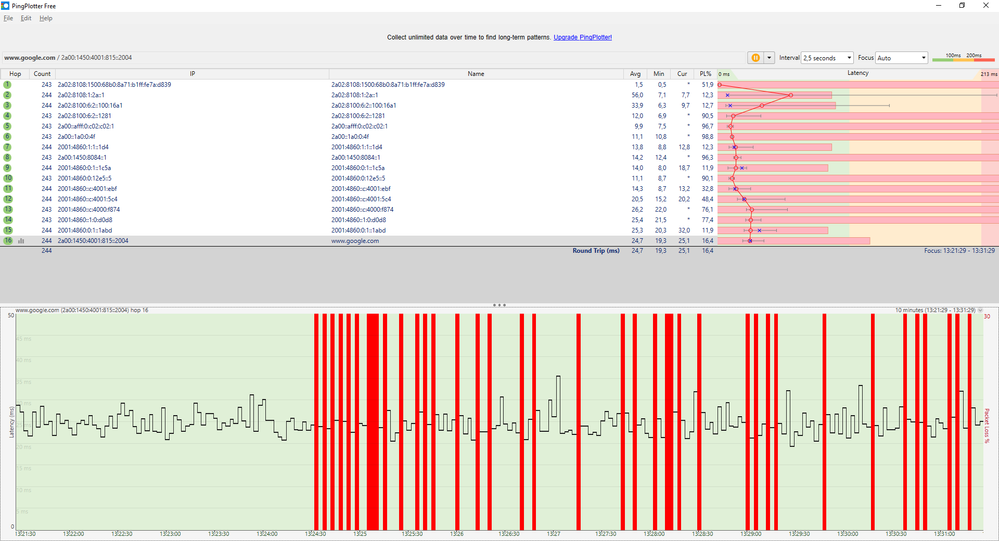Sort by the Avg column header
This screenshot has width=999, height=541.
(x=635, y=74)
